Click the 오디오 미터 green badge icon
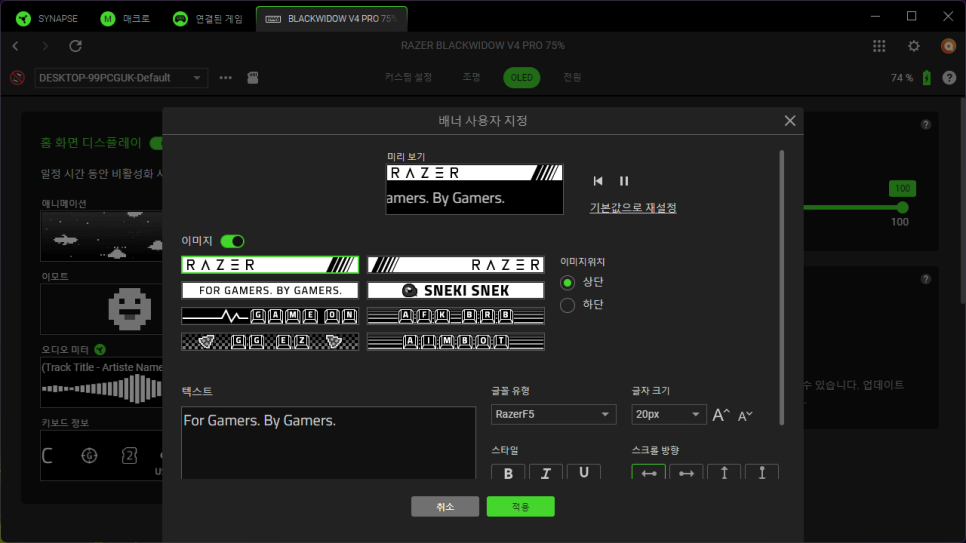 tap(100, 349)
